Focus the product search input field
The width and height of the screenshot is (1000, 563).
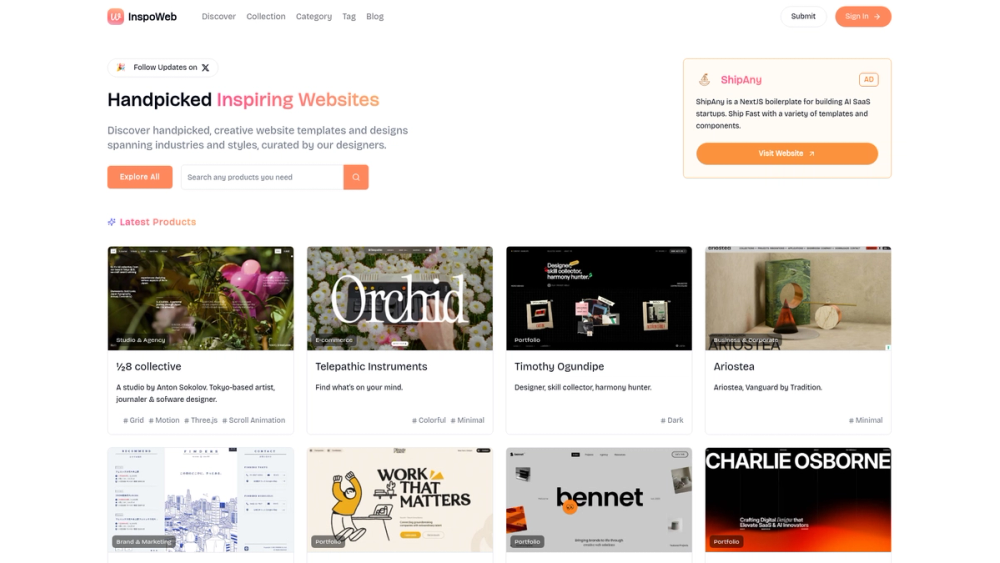[x=262, y=177]
